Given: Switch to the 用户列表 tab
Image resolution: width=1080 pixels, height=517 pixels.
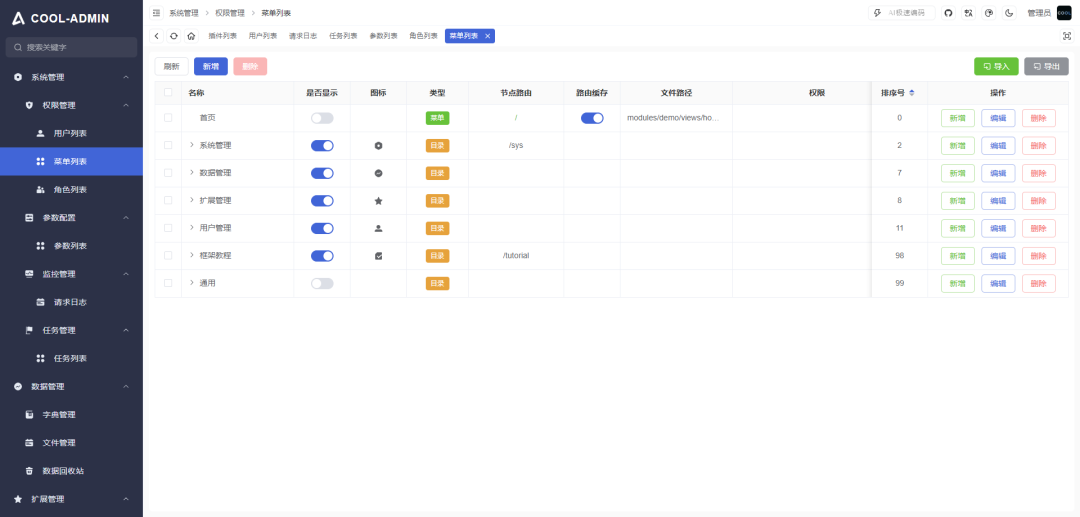Looking at the screenshot, I should point(263,36).
